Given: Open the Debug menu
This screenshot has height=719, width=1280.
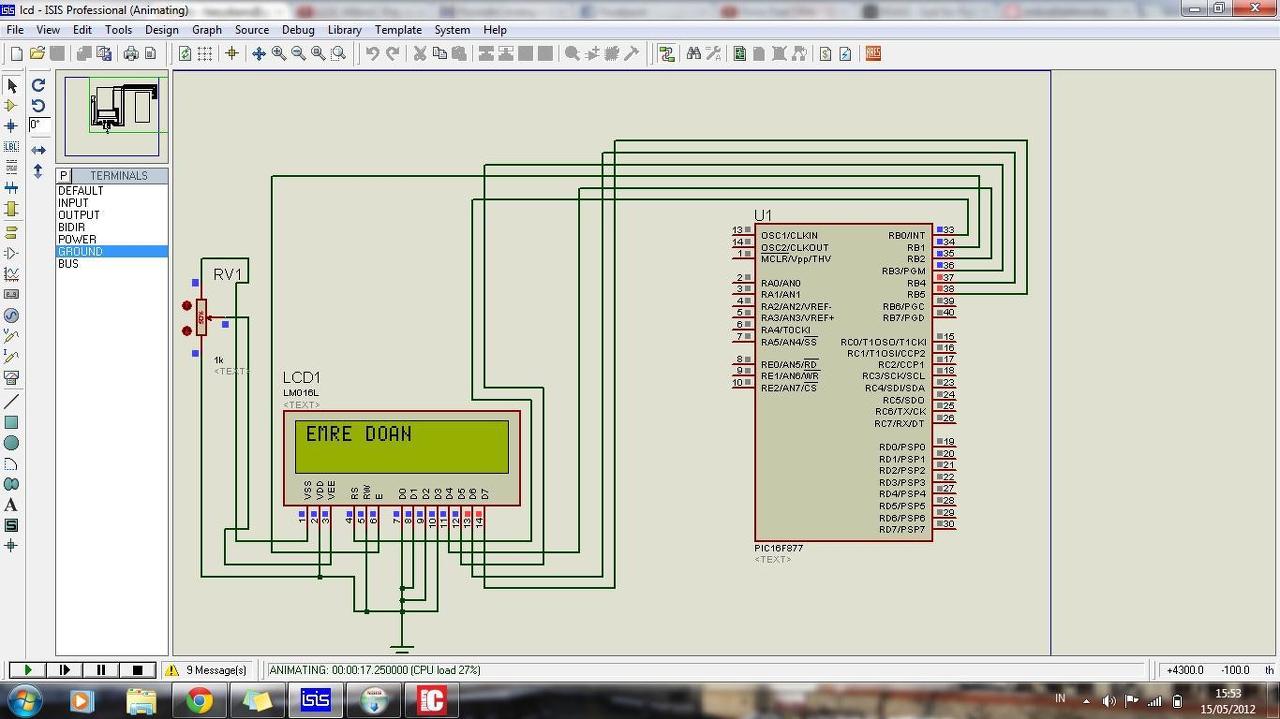Looking at the screenshot, I should point(298,30).
